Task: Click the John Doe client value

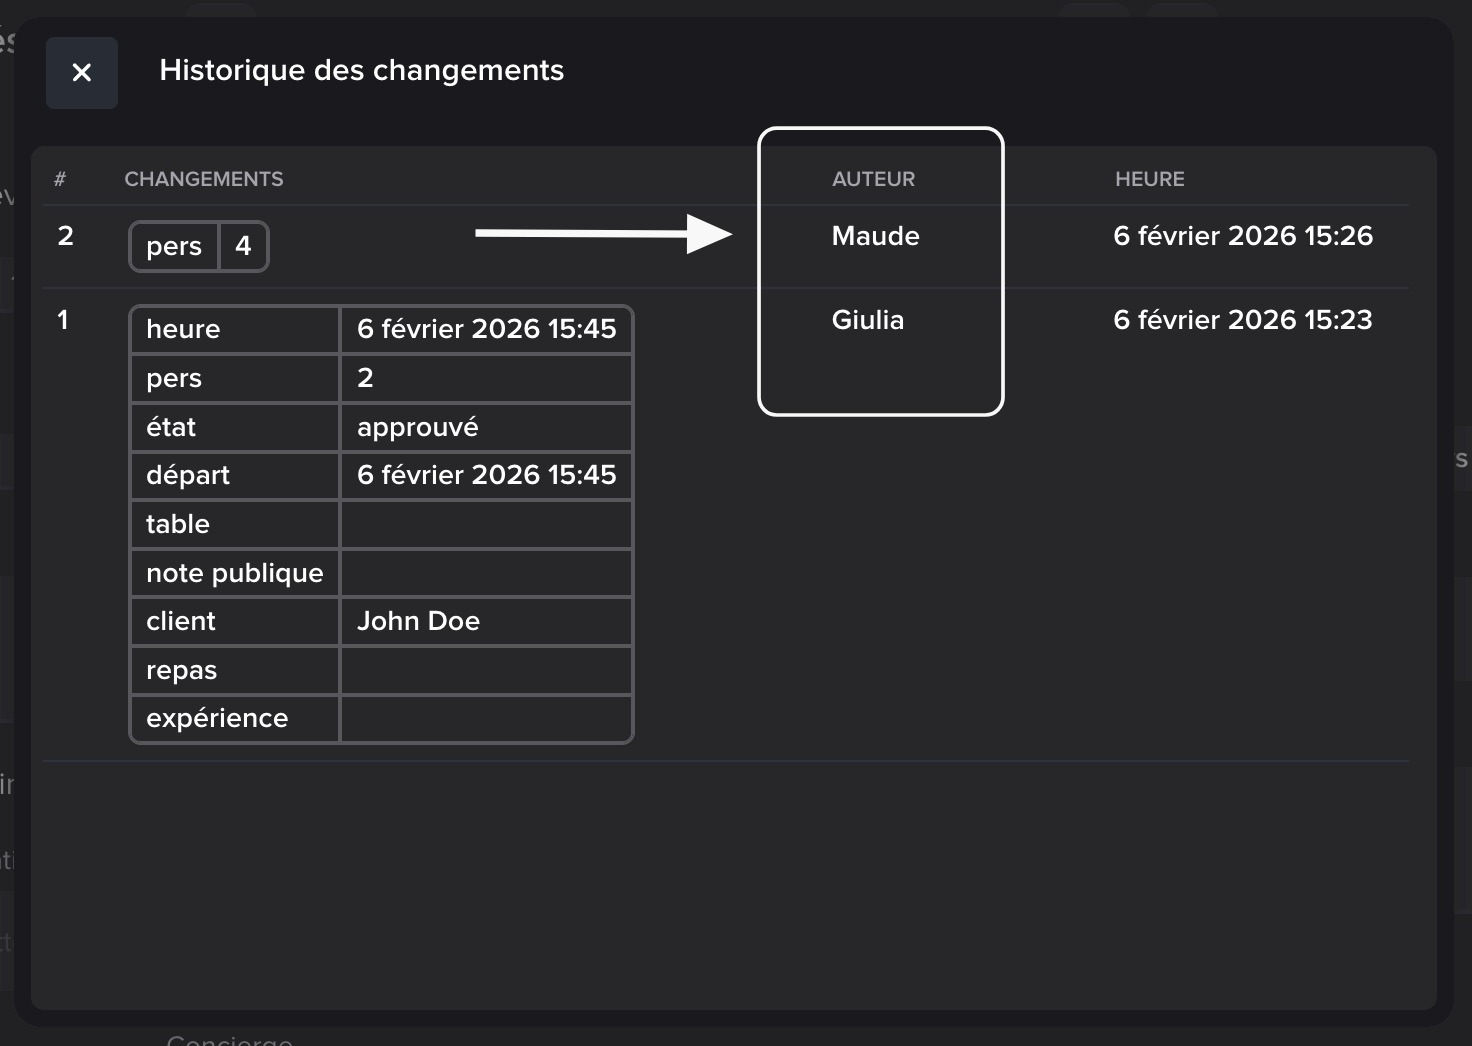Action: click(418, 621)
